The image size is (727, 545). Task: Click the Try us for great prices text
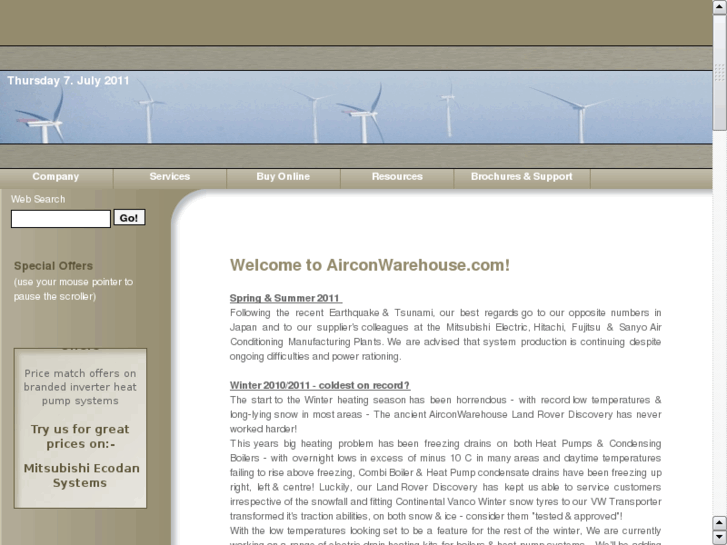[x=80, y=436]
